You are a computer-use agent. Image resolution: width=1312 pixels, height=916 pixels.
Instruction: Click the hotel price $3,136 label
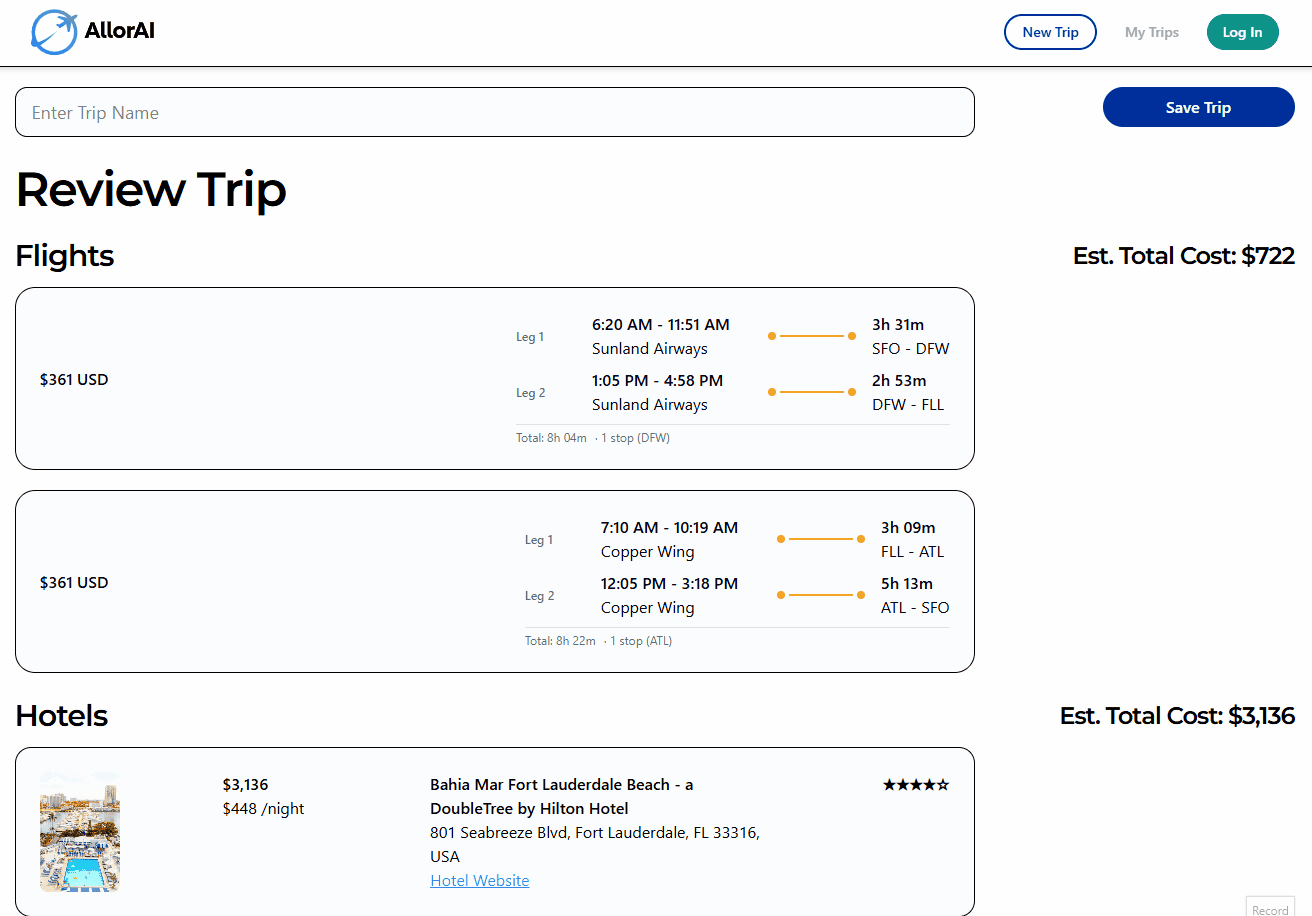[246, 785]
